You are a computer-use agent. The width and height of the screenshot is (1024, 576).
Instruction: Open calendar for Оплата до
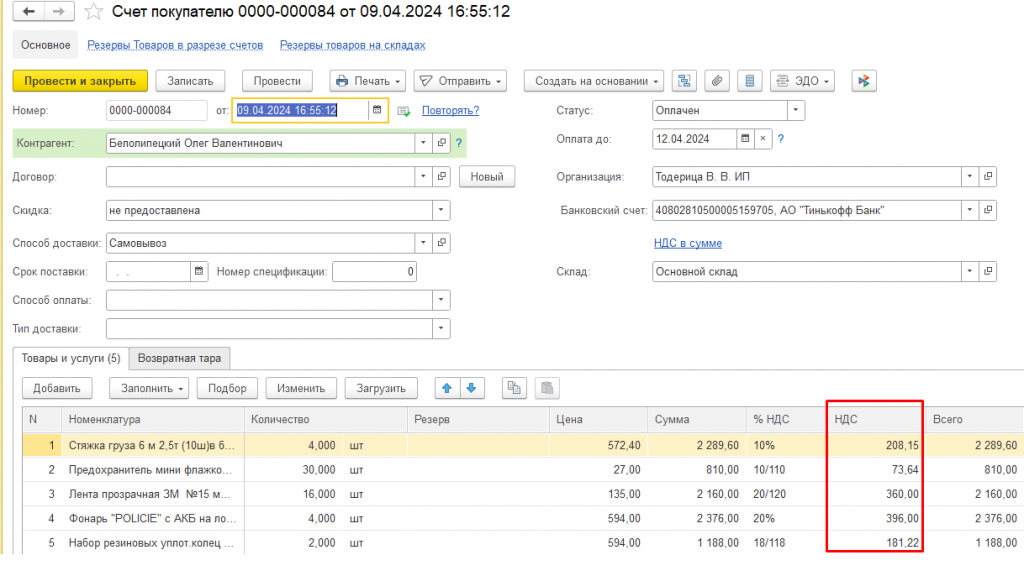click(x=745, y=138)
